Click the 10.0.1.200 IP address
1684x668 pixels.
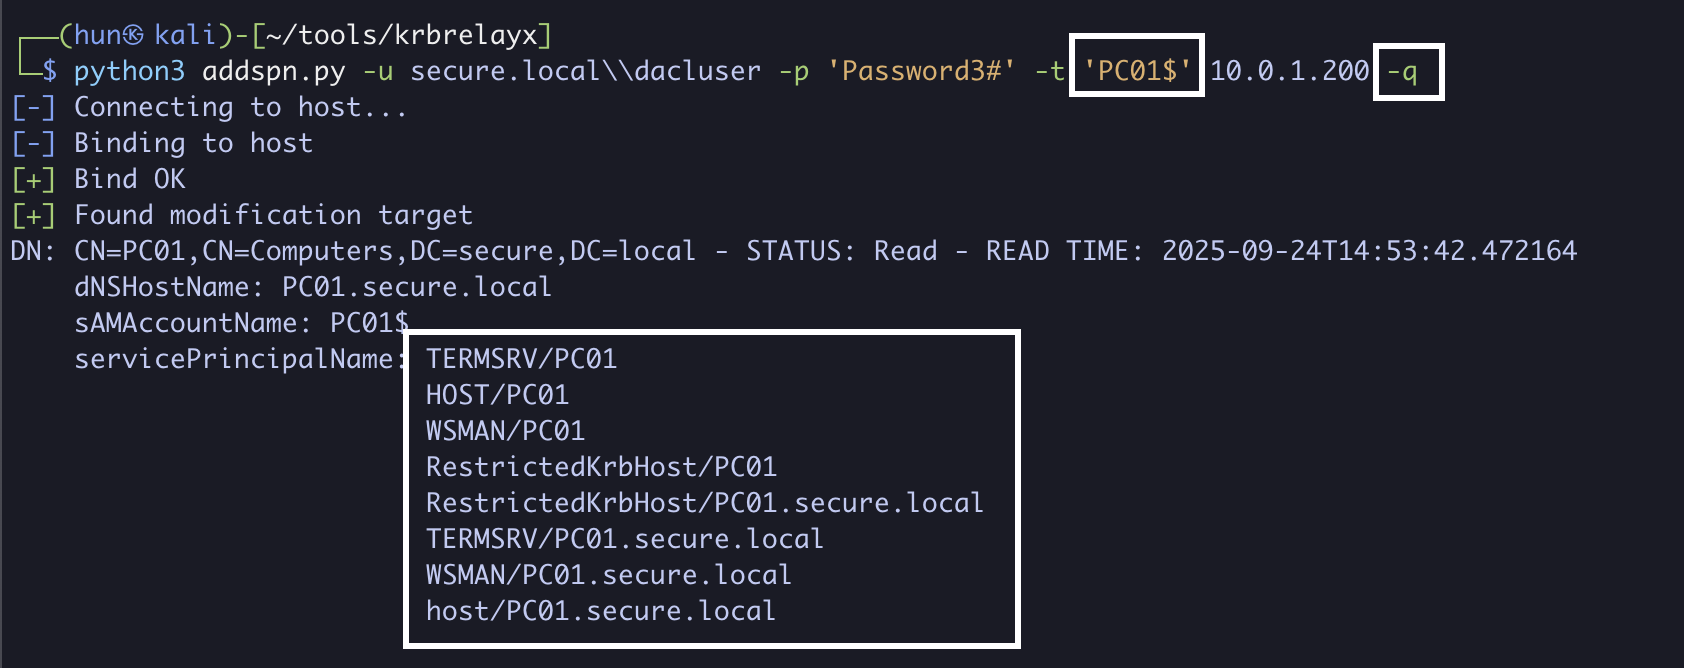point(1289,71)
